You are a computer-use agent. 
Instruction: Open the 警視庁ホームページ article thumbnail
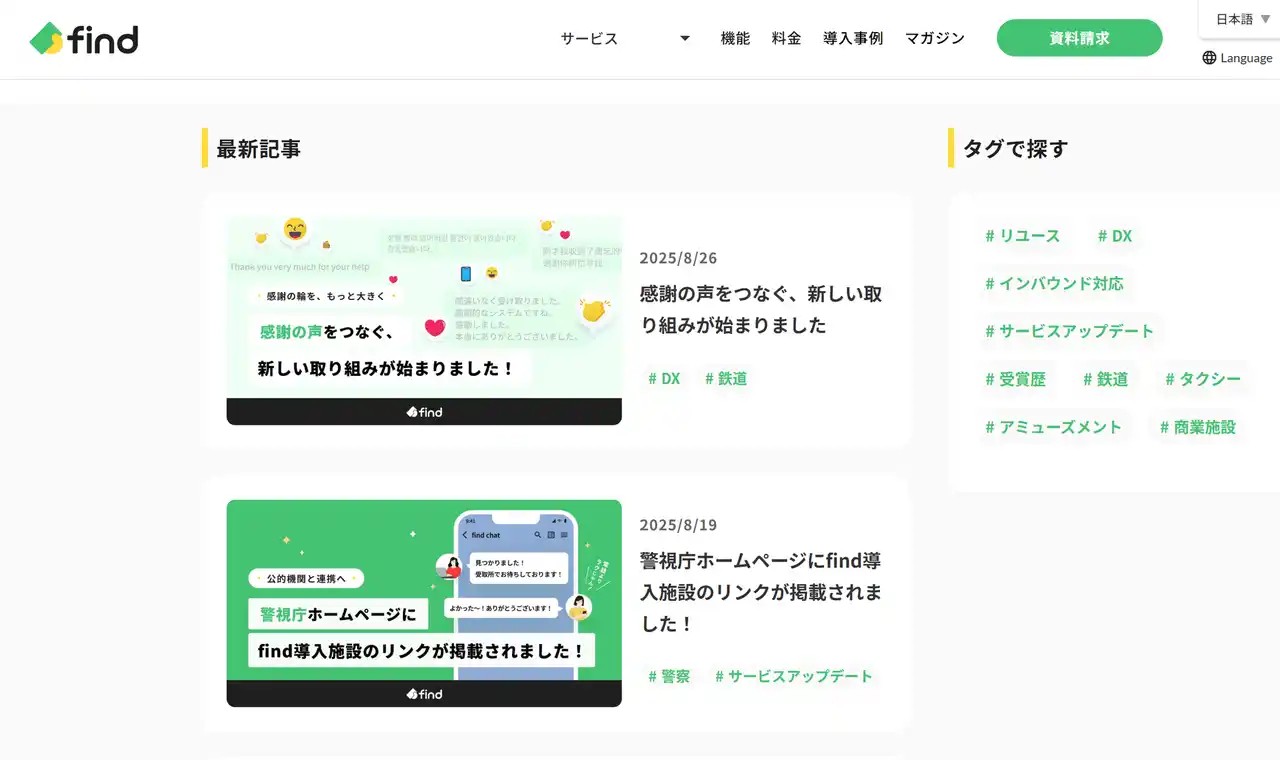[424, 603]
